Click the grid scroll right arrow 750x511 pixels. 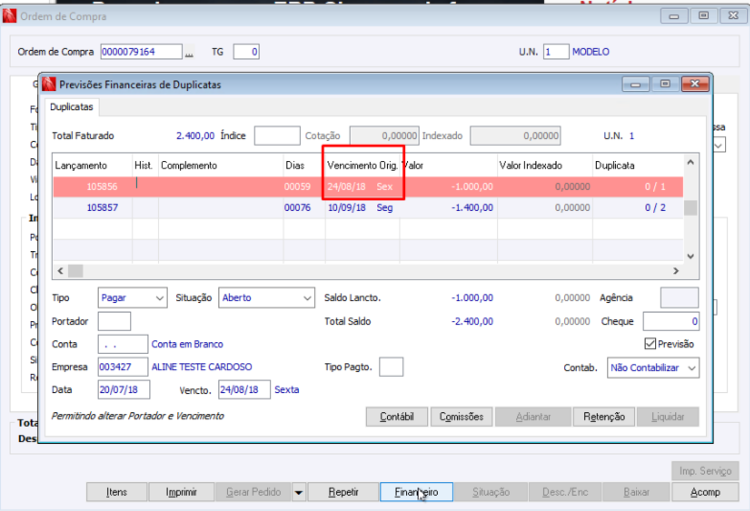(x=676, y=271)
